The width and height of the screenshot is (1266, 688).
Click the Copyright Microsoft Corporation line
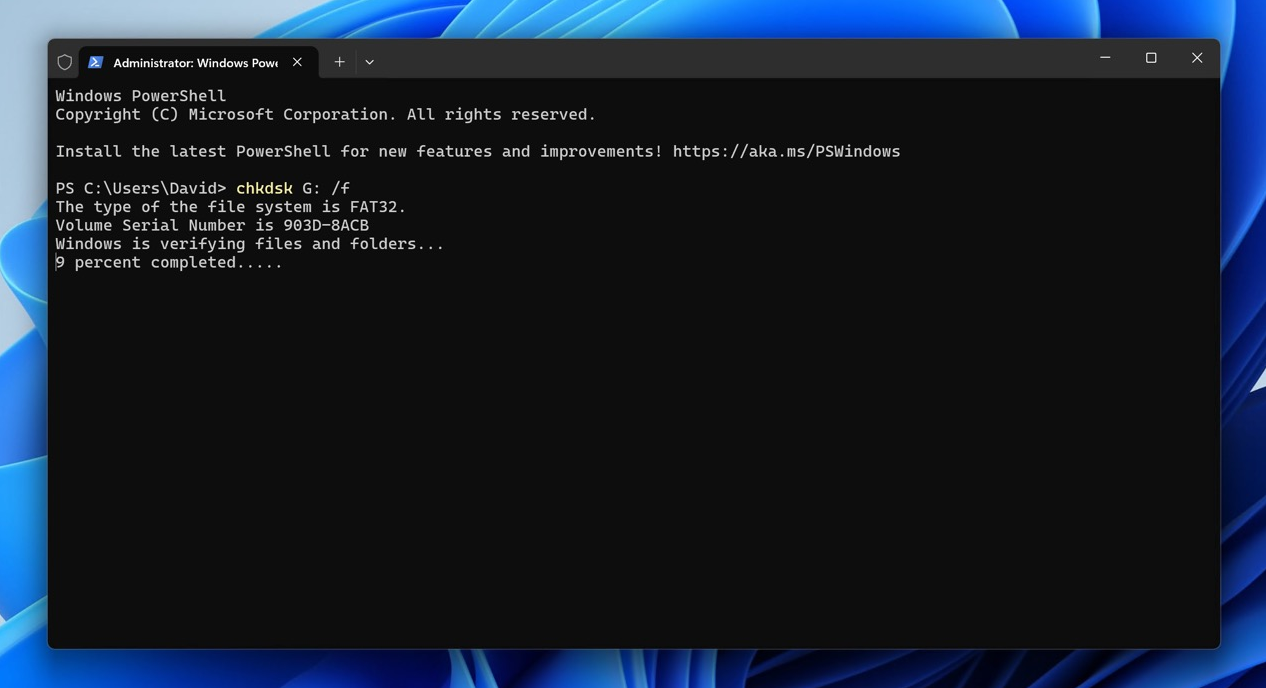(x=325, y=115)
